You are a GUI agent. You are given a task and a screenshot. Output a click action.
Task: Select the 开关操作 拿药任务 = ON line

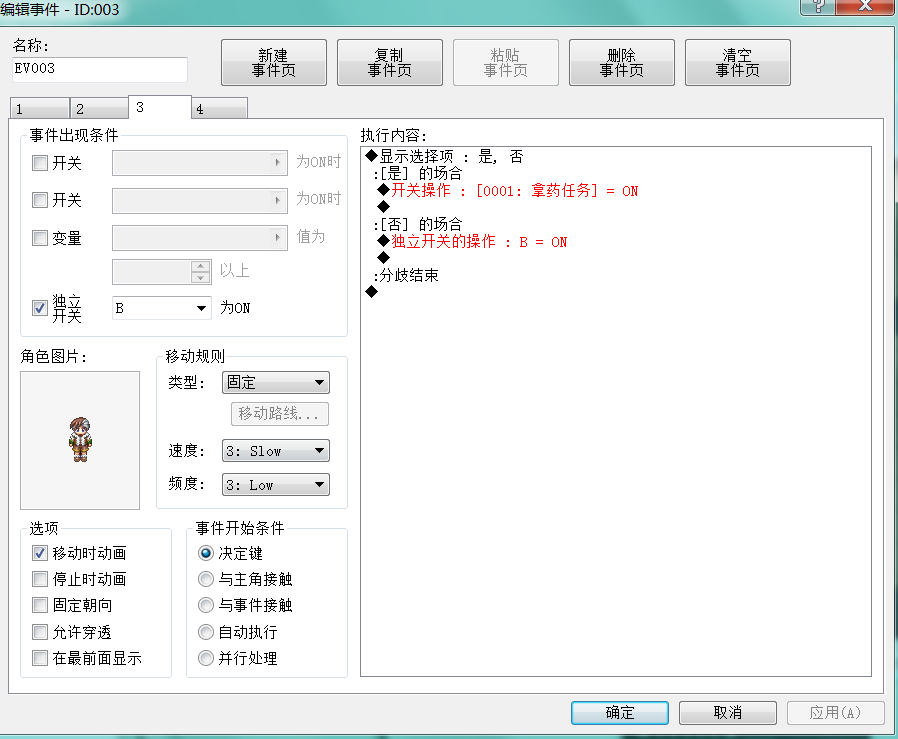[x=508, y=190]
